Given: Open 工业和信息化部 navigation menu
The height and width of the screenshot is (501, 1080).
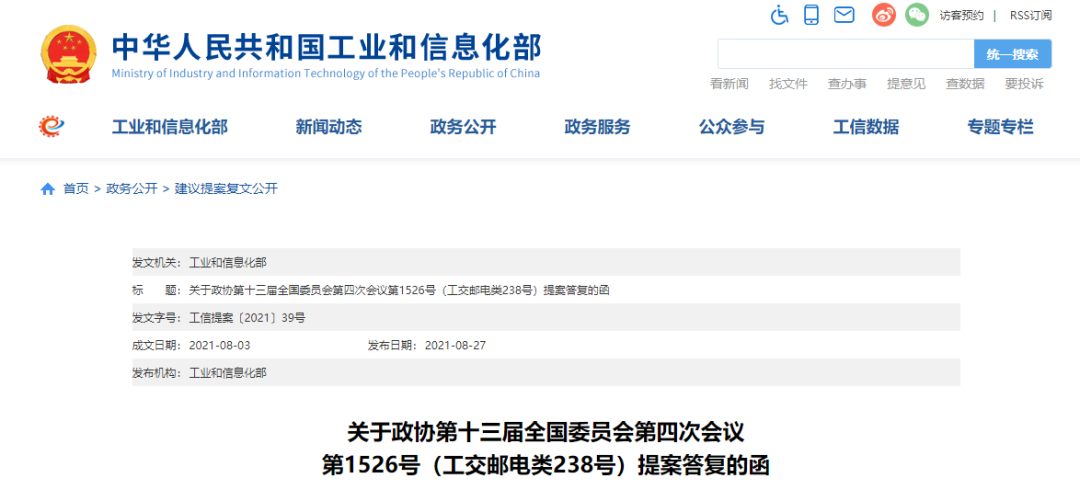Looking at the screenshot, I should coord(169,127).
